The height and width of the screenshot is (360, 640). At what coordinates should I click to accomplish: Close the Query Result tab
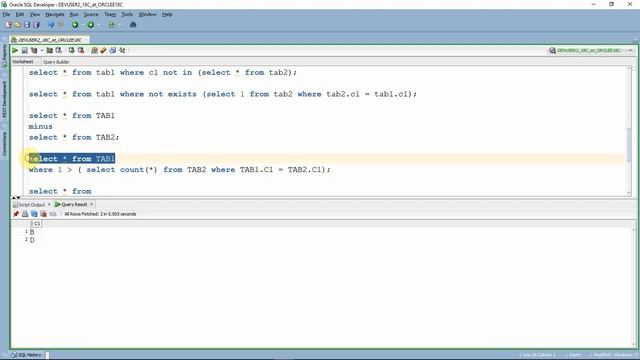(92, 204)
